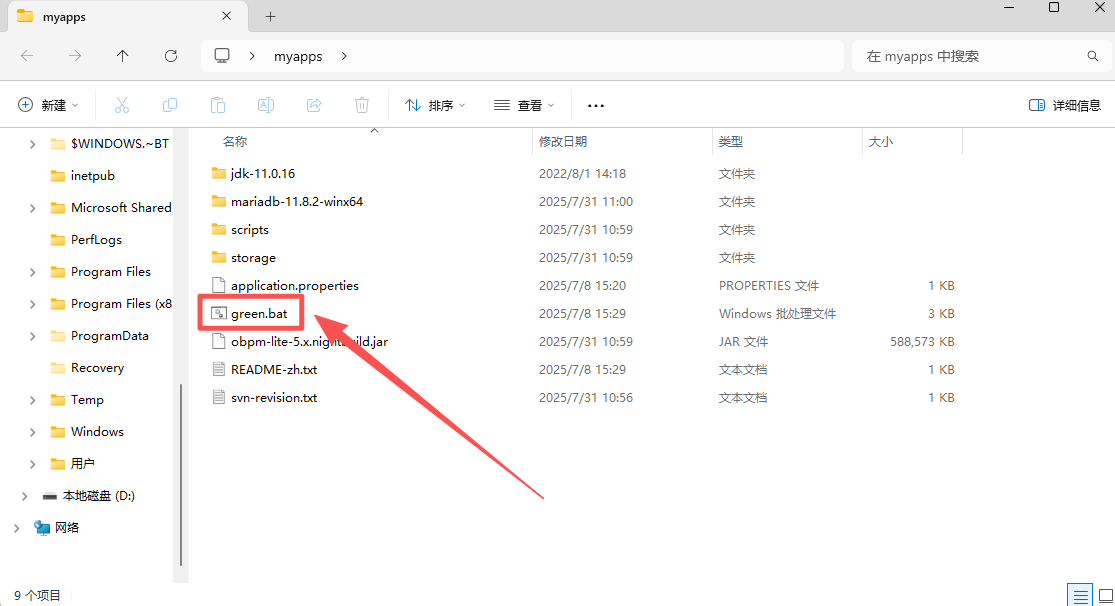Click the 在 myapps 中搜索 search box
The image size is (1115, 606).
(970, 56)
